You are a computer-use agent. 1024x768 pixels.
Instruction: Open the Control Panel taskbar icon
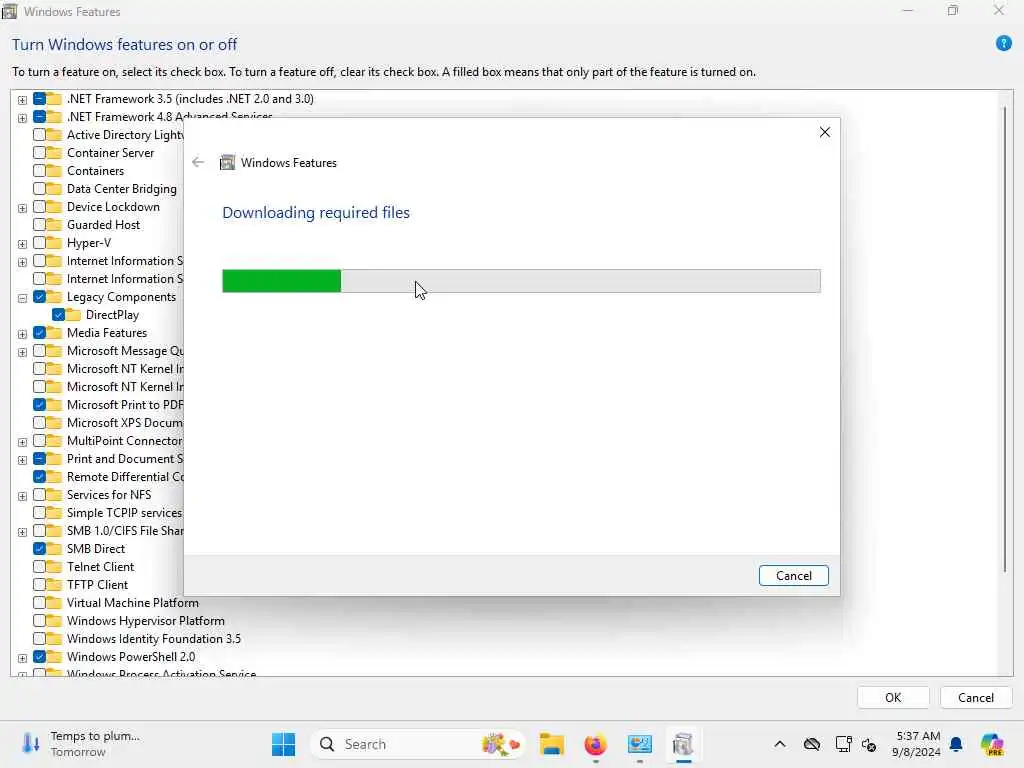639,744
